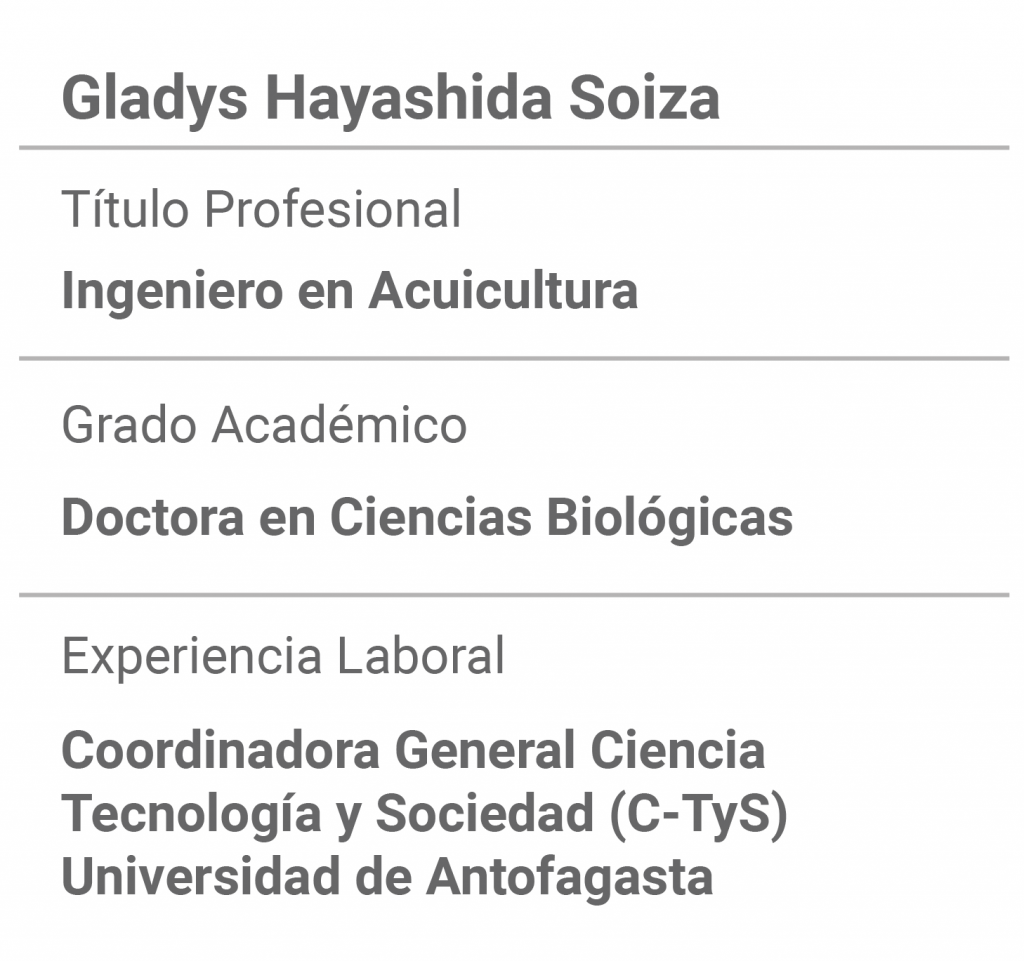Click the (C-TyS) abbreviation

tap(698, 814)
